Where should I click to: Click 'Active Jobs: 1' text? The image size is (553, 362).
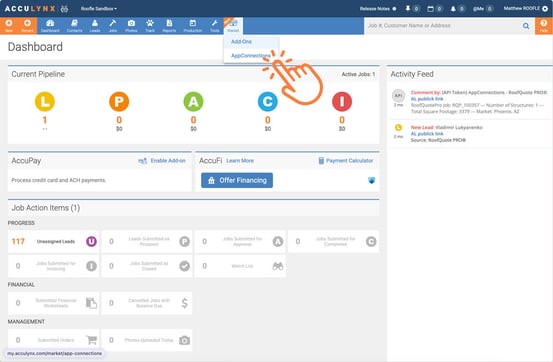[358, 74]
